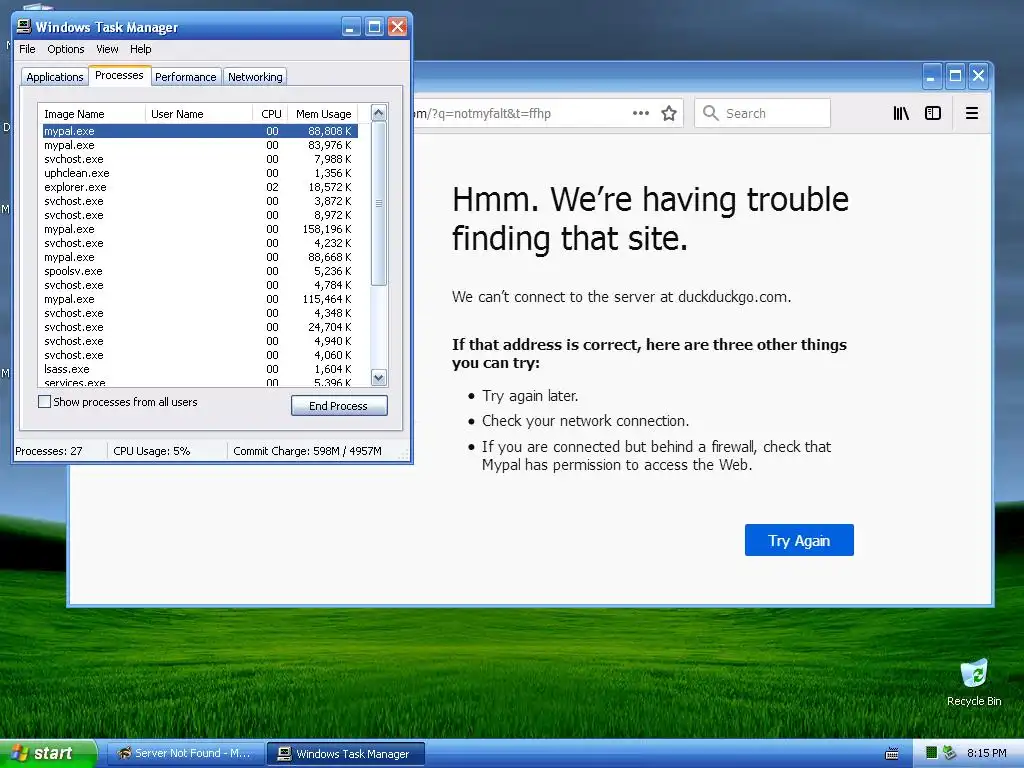
Task: Click Windows Task Manager taskbar button
Action: pyautogui.click(x=346, y=754)
